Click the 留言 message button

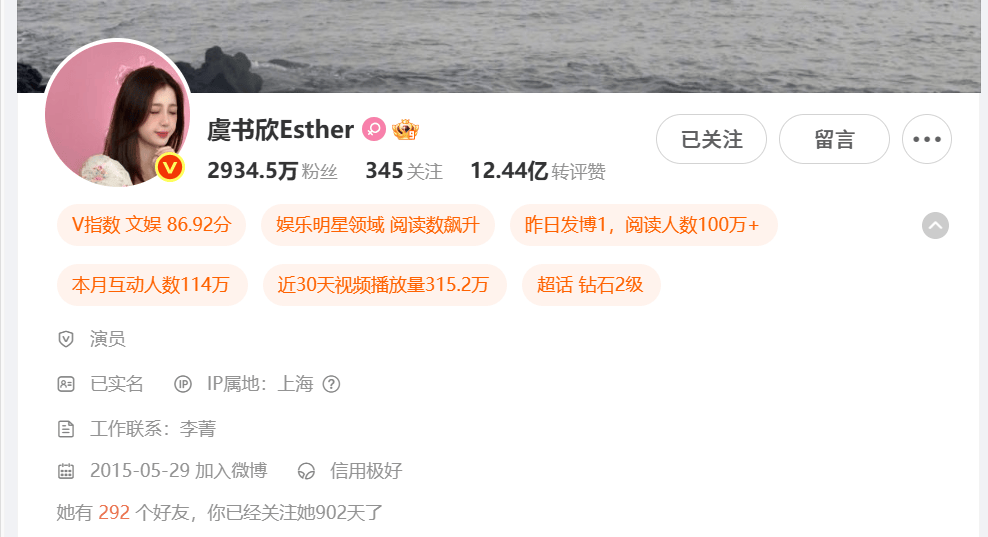coord(834,139)
